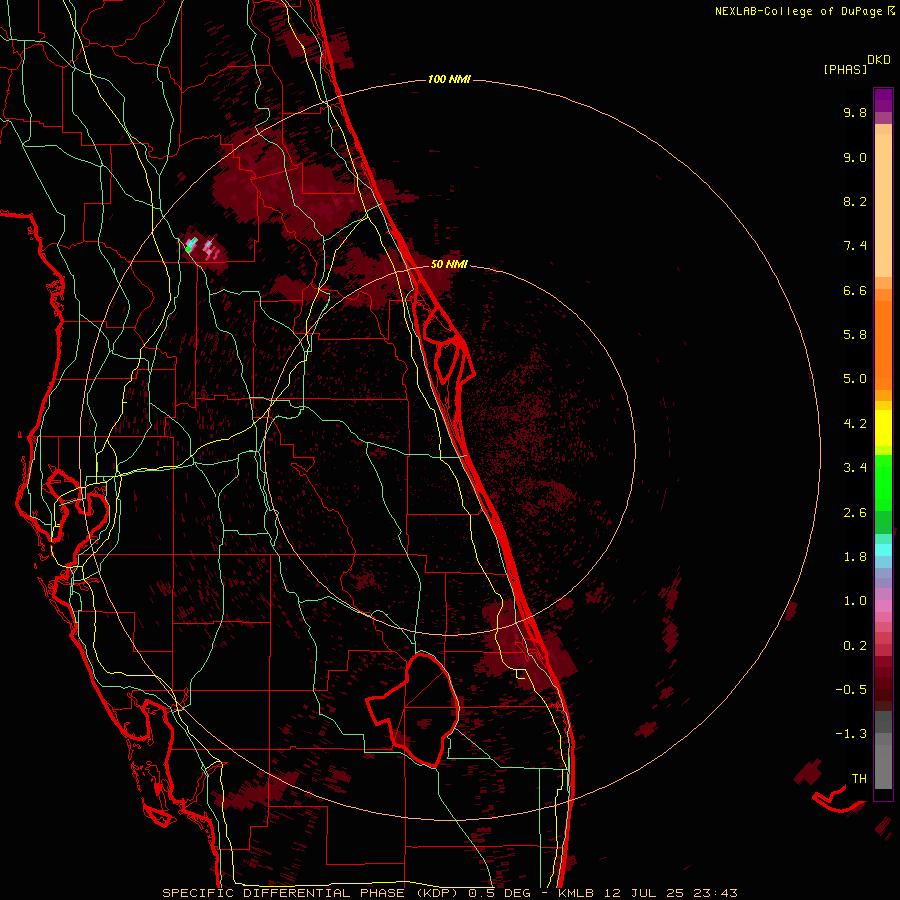Pick the pink color bar segment
Viewport: 900px width, 900px height.
(x=883, y=606)
